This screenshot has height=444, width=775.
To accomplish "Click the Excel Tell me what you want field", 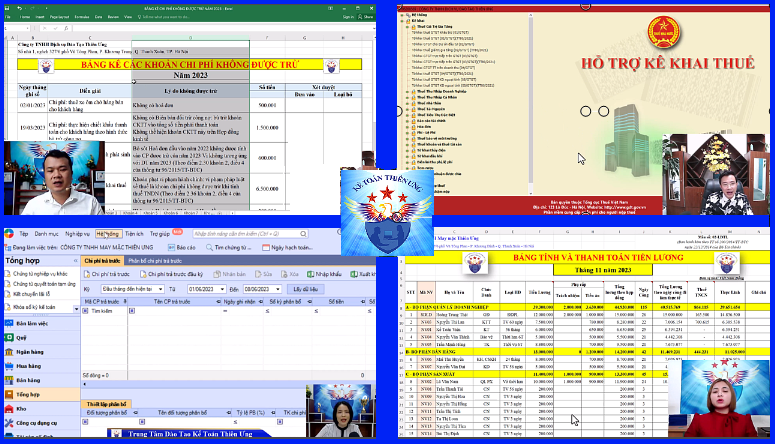I will click(165, 17).
